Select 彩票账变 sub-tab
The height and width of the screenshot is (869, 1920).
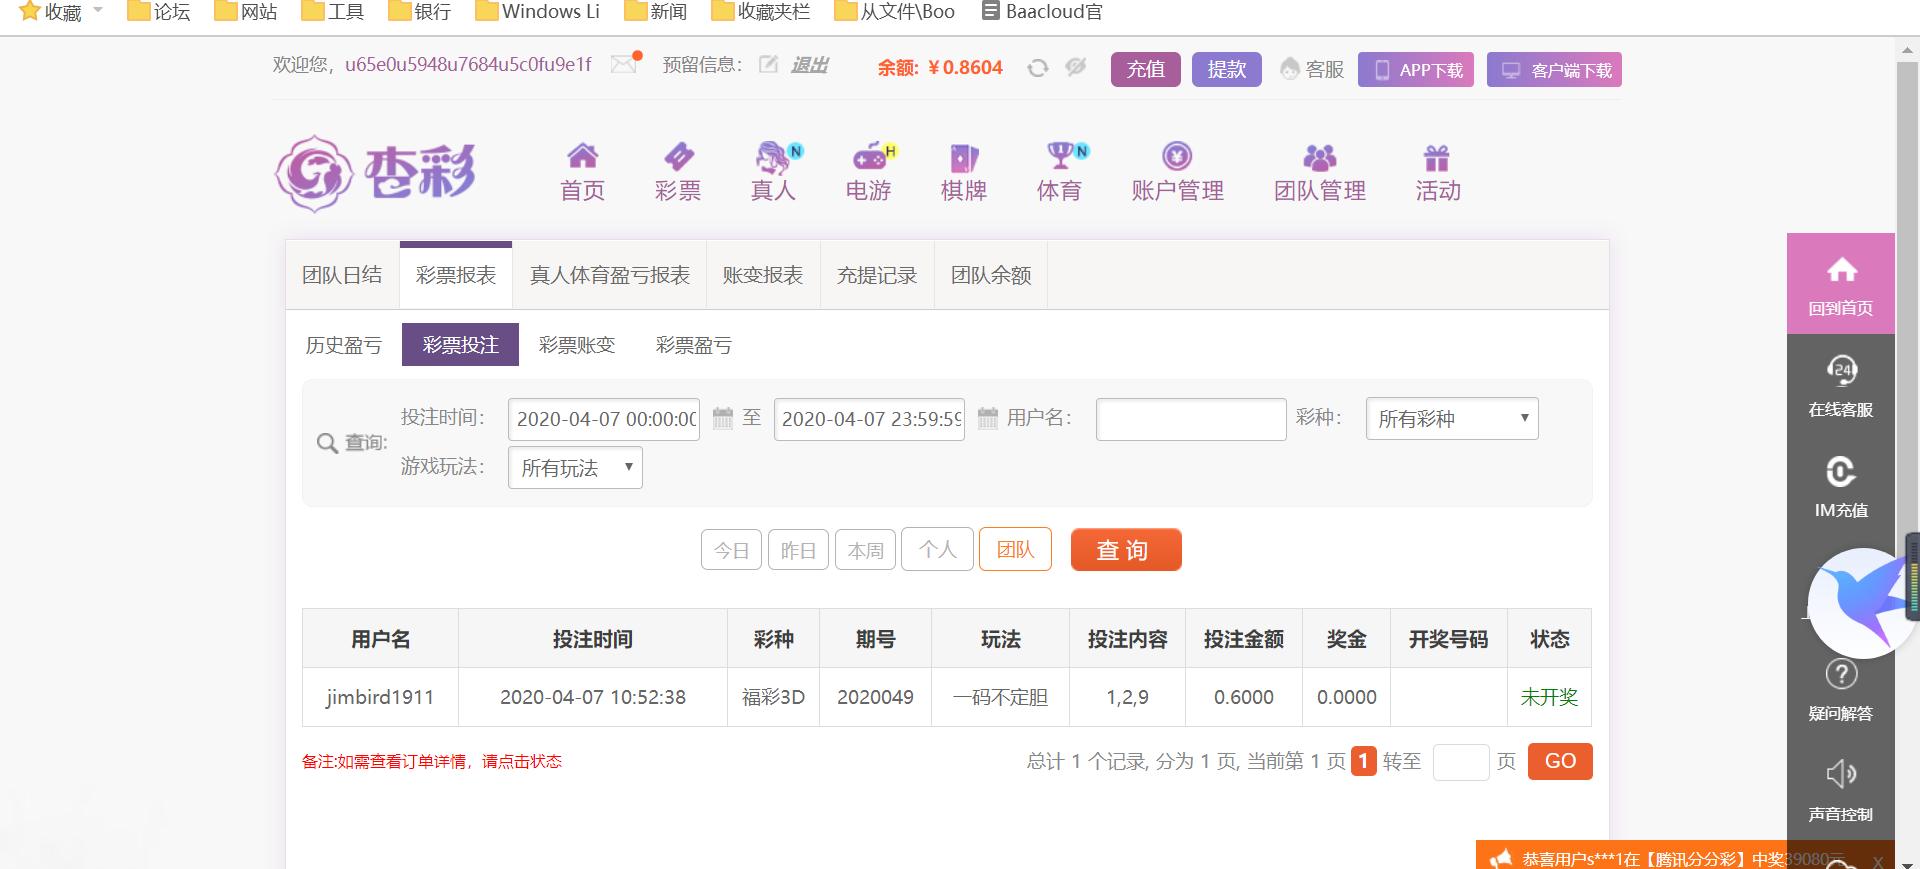[577, 345]
